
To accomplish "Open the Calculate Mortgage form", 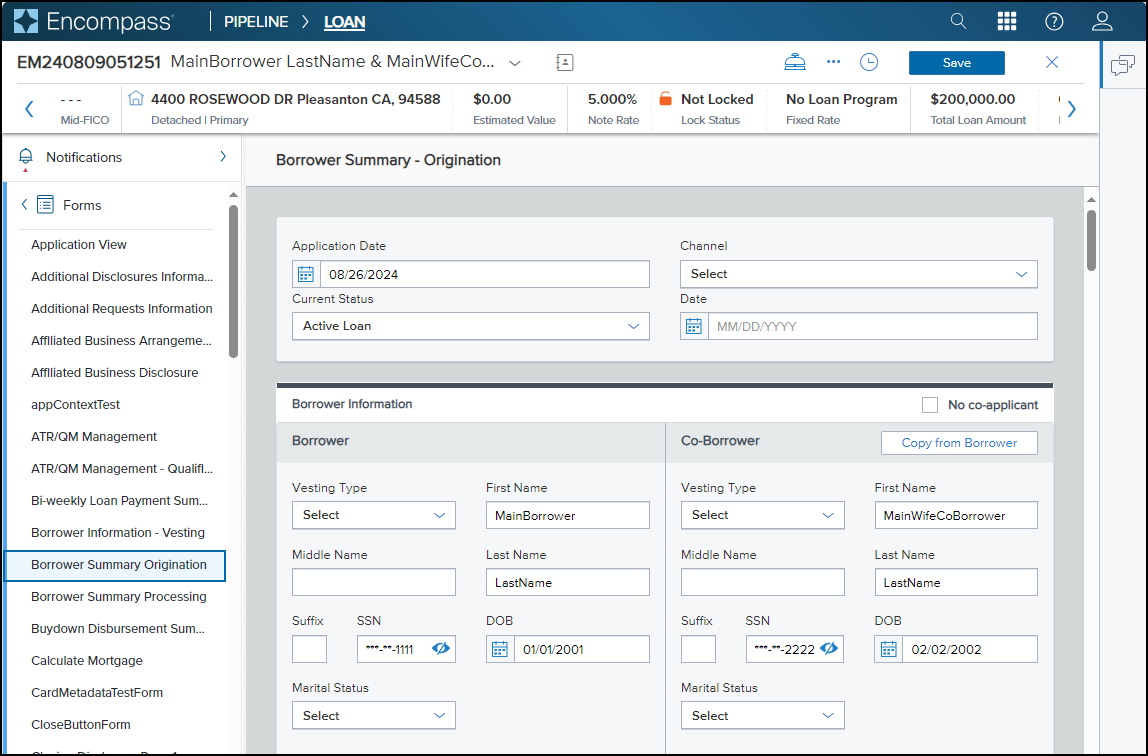I will pyautogui.click(x=86, y=661).
